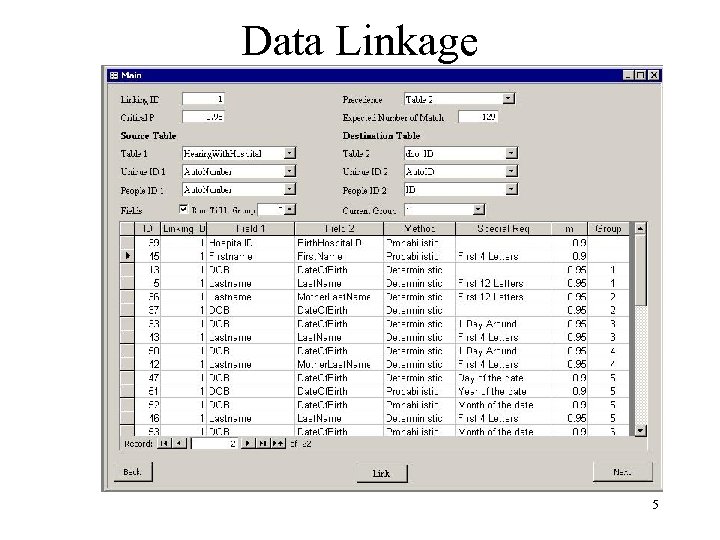Click LastName Field 2 cell in row 16
This screenshot has width=720, height=540.
click(x=339, y=418)
